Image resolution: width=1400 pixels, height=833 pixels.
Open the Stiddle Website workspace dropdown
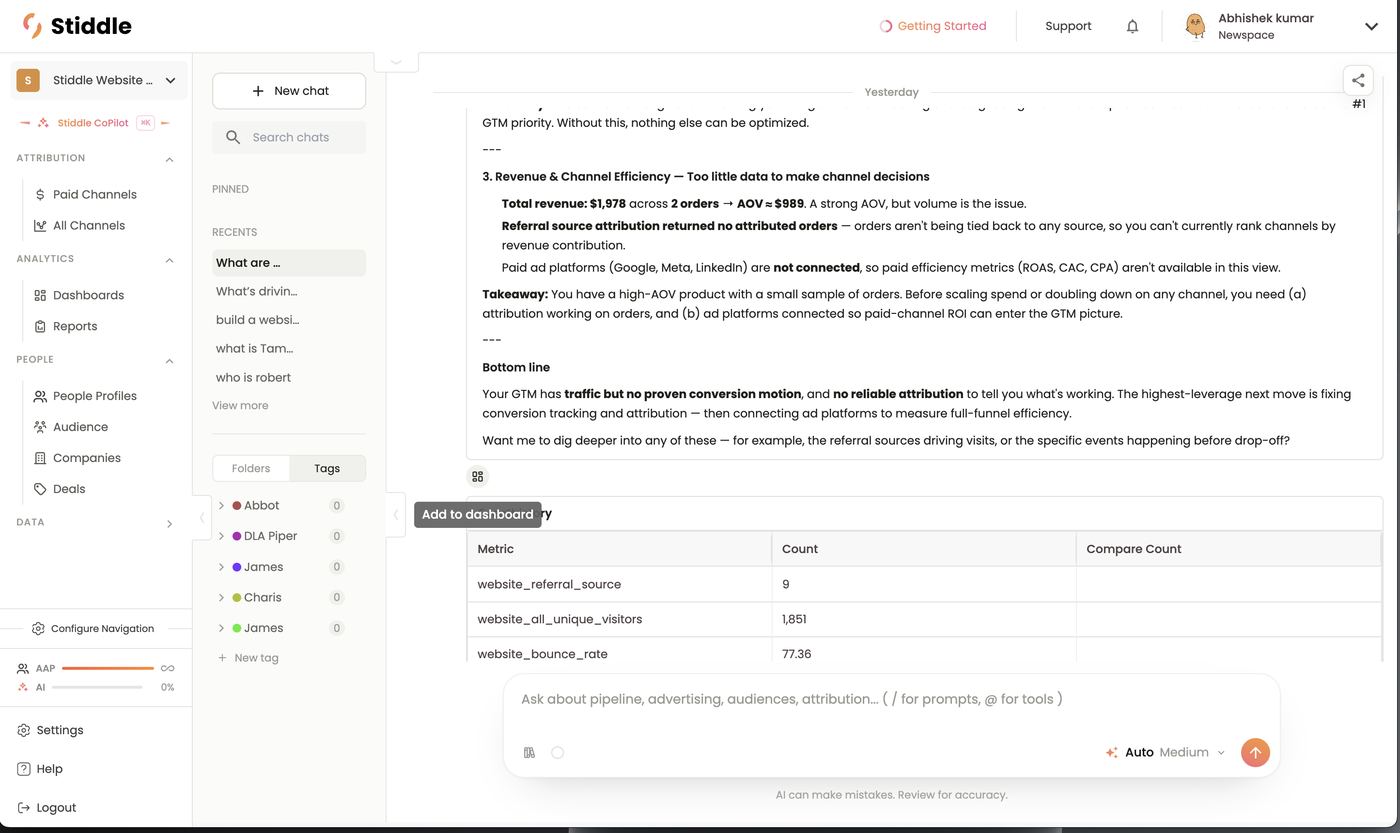[x=97, y=80]
